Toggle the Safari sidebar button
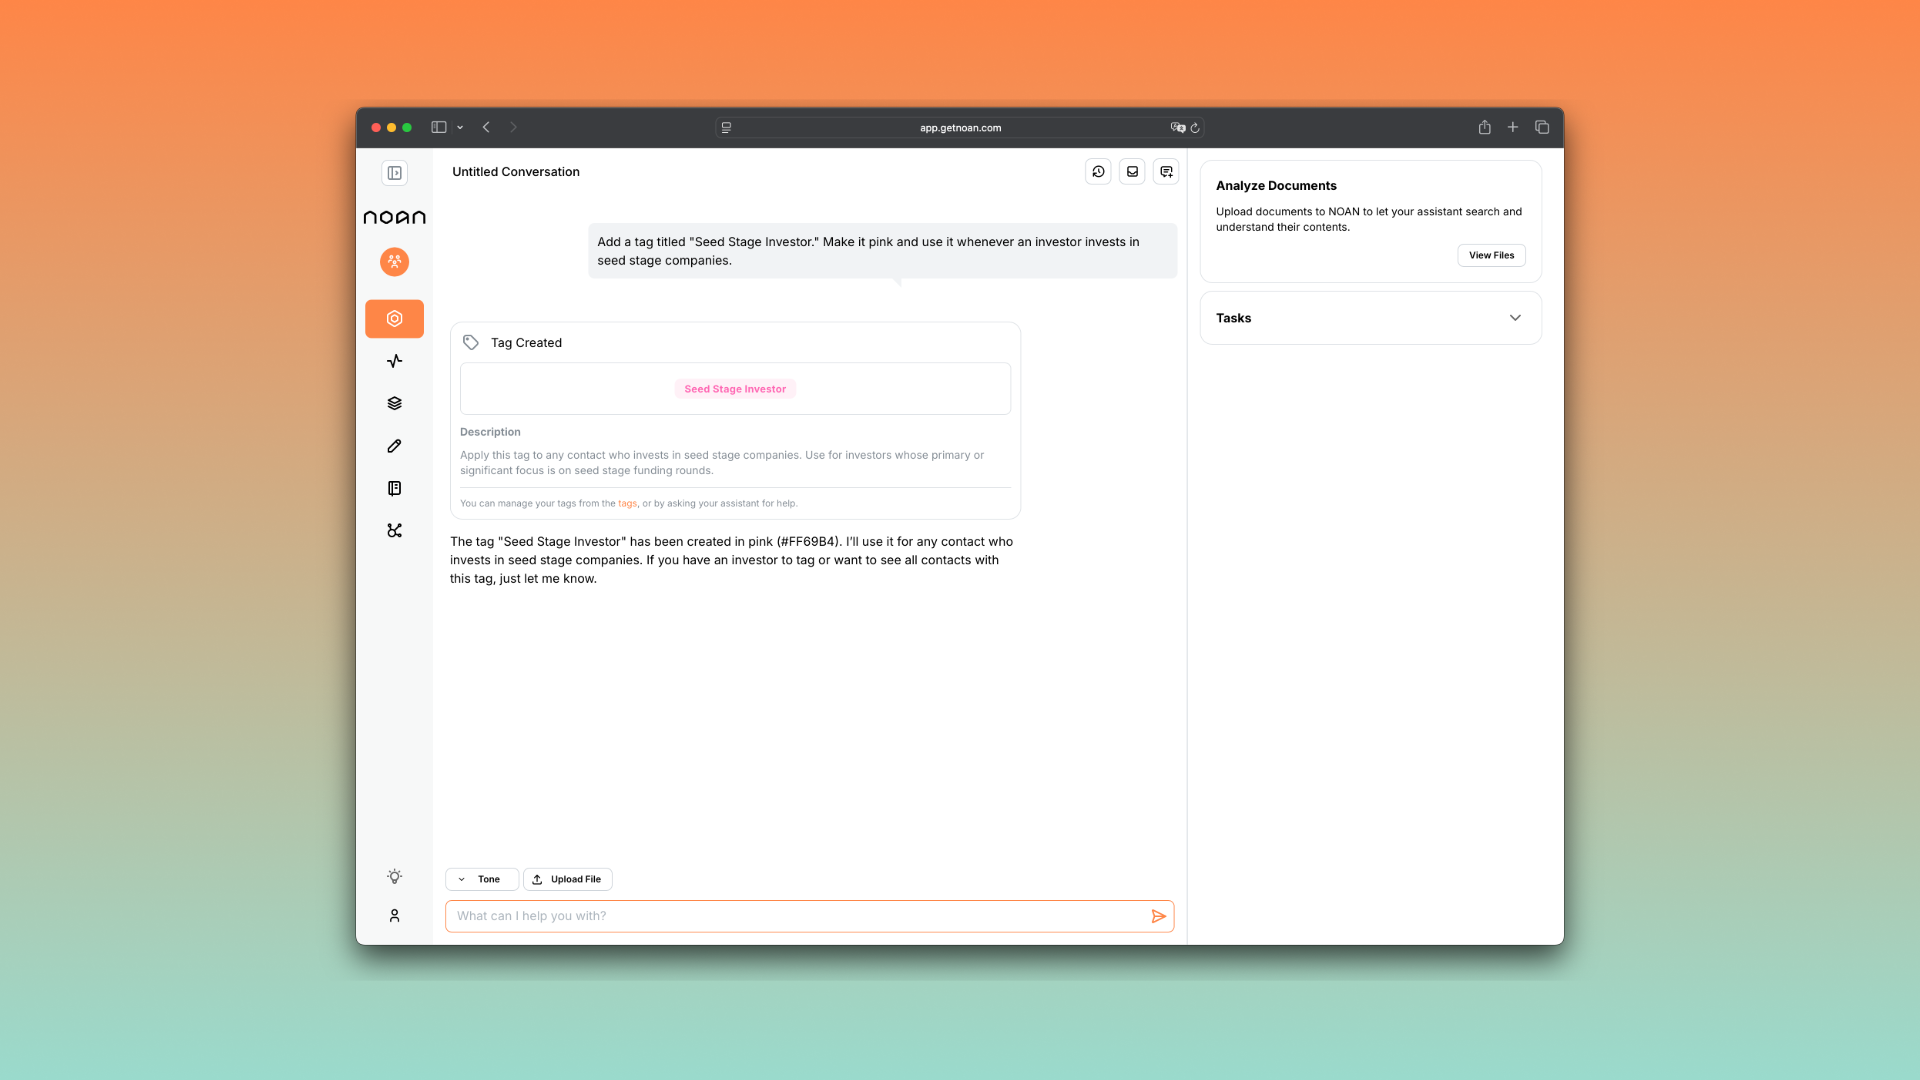1920x1080 pixels. pos(438,127)
